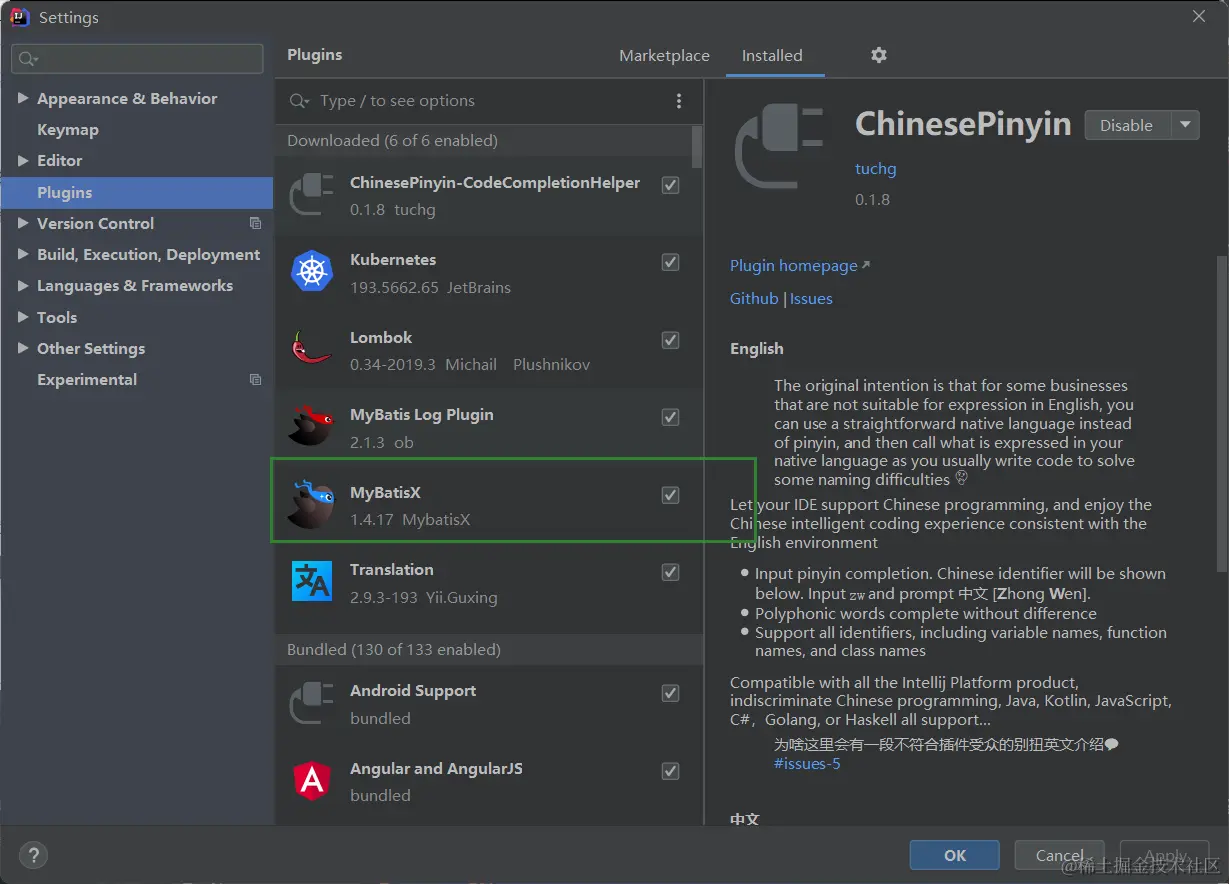The width and height of the screenshot is (1229, 884).
Task: Open the plugins gear settings menu
Action: 879,55
